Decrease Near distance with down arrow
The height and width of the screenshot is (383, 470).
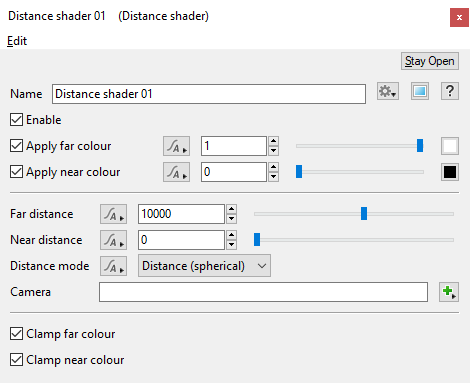(231, 245)
